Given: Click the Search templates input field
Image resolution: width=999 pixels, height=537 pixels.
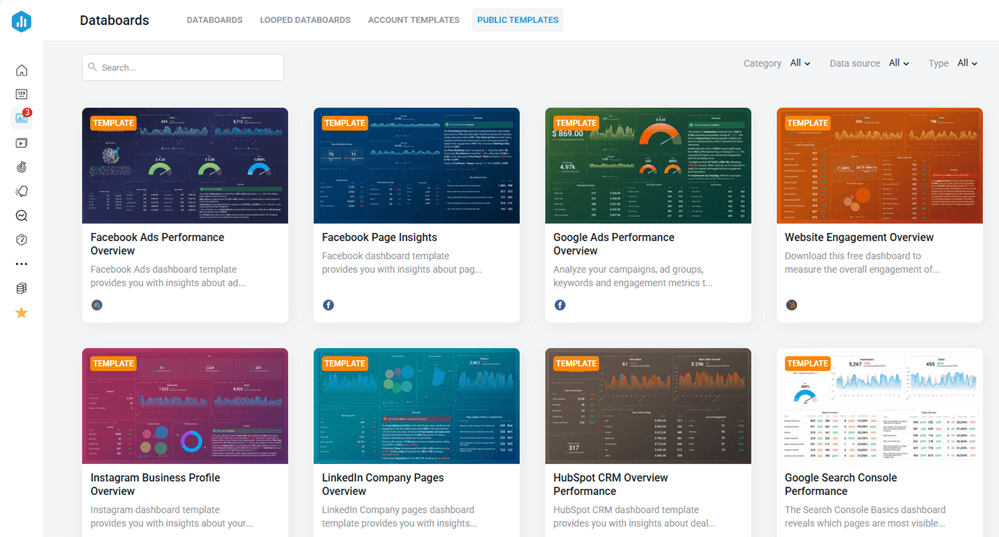Looking at the screenshot, I should point(183,67).
